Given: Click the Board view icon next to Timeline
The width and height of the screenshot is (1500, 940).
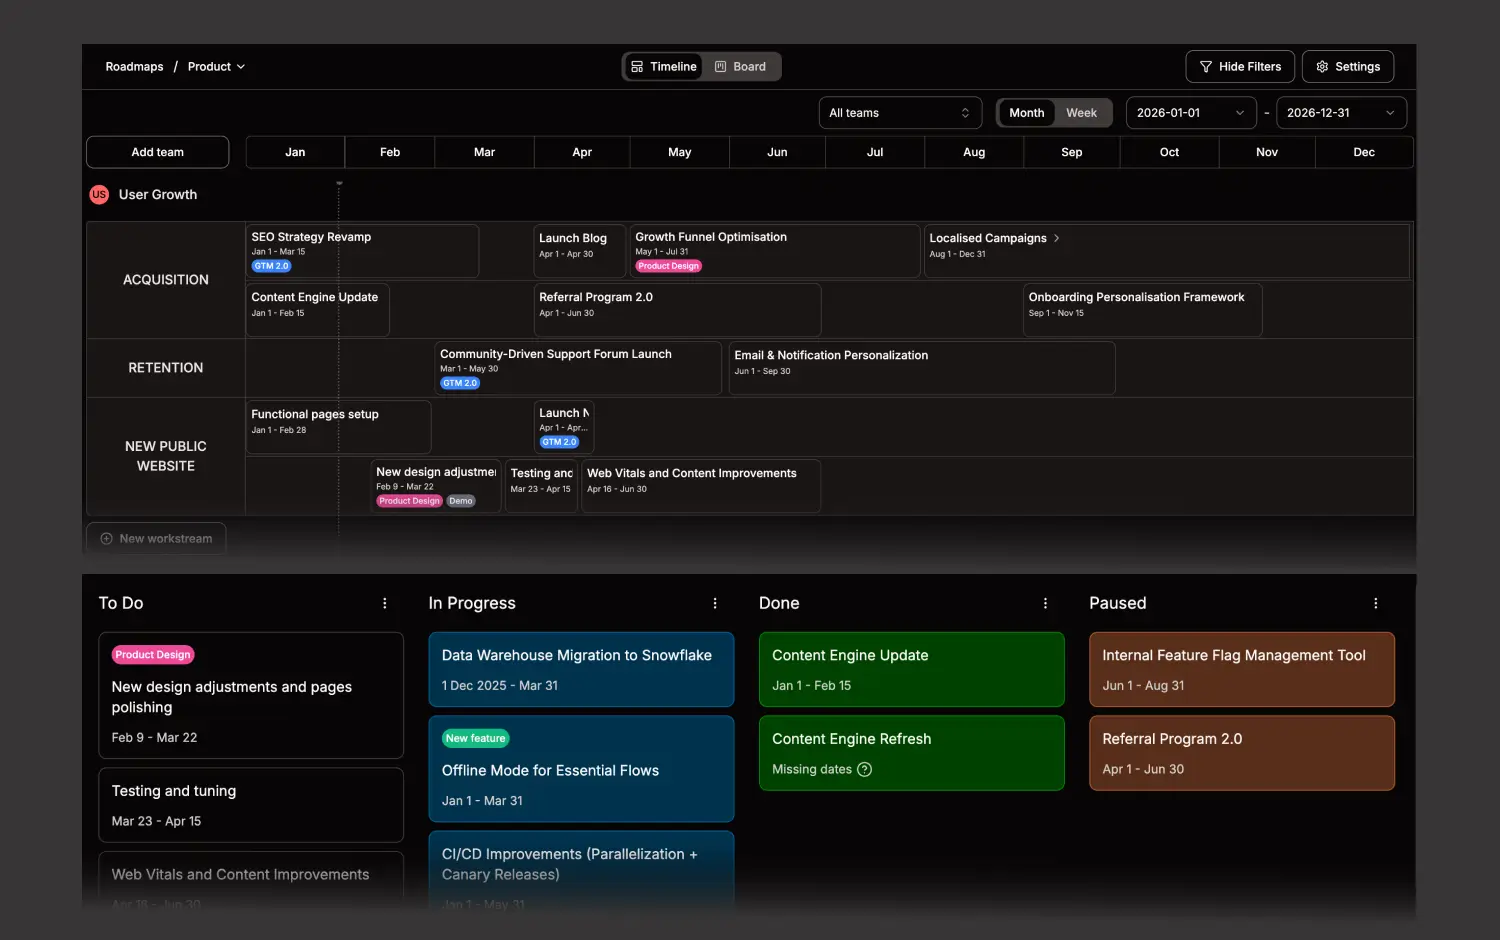Looking at the screenshot, I should pos(719,66).
